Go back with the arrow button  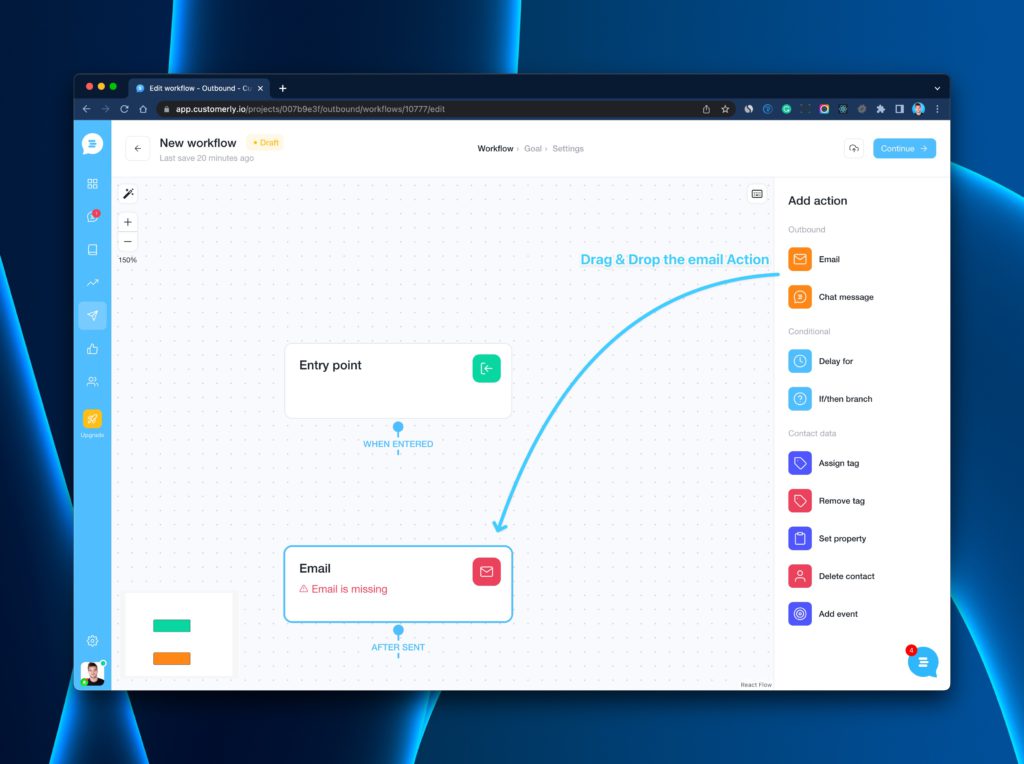coord(138,148)
